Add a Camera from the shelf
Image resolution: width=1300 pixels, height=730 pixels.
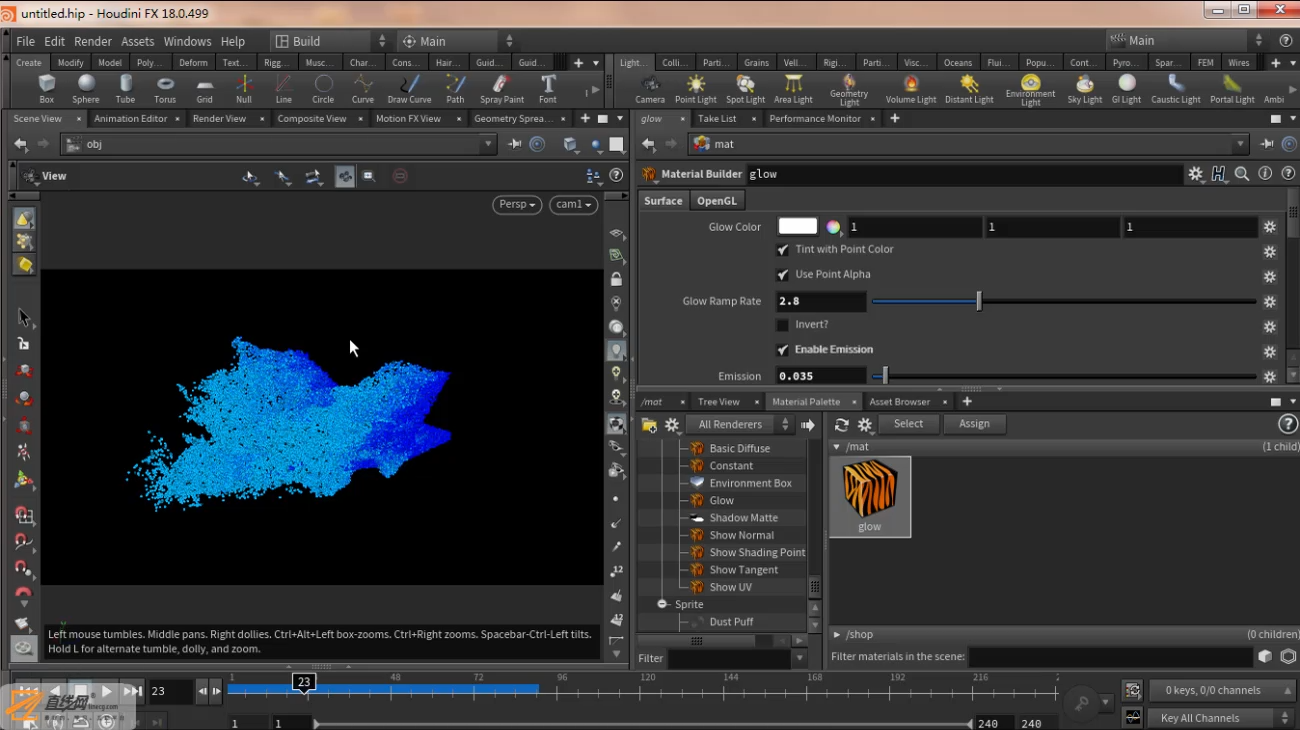pos(650,89)
